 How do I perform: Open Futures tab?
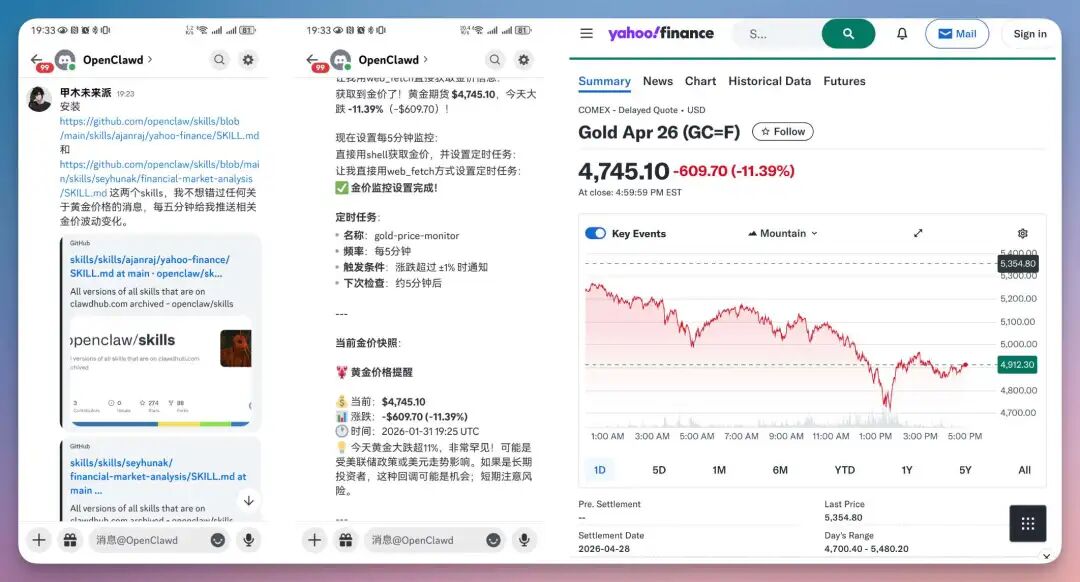tap(844, 81)
